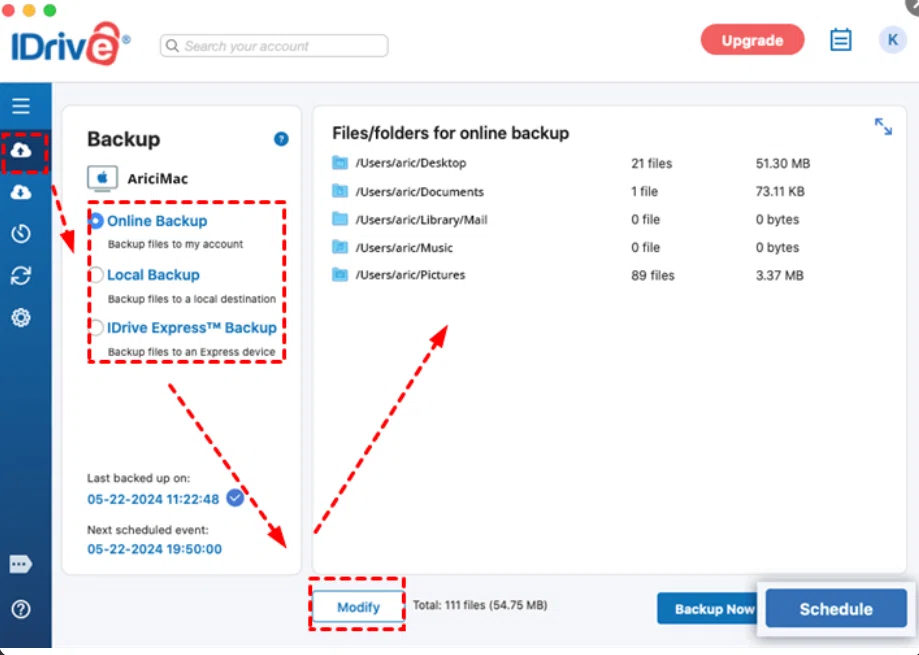The image size is (919, 655).
Task: Open the Sync arrows sidebar icon
Action: pyautogui.click(x=21, y=275)
